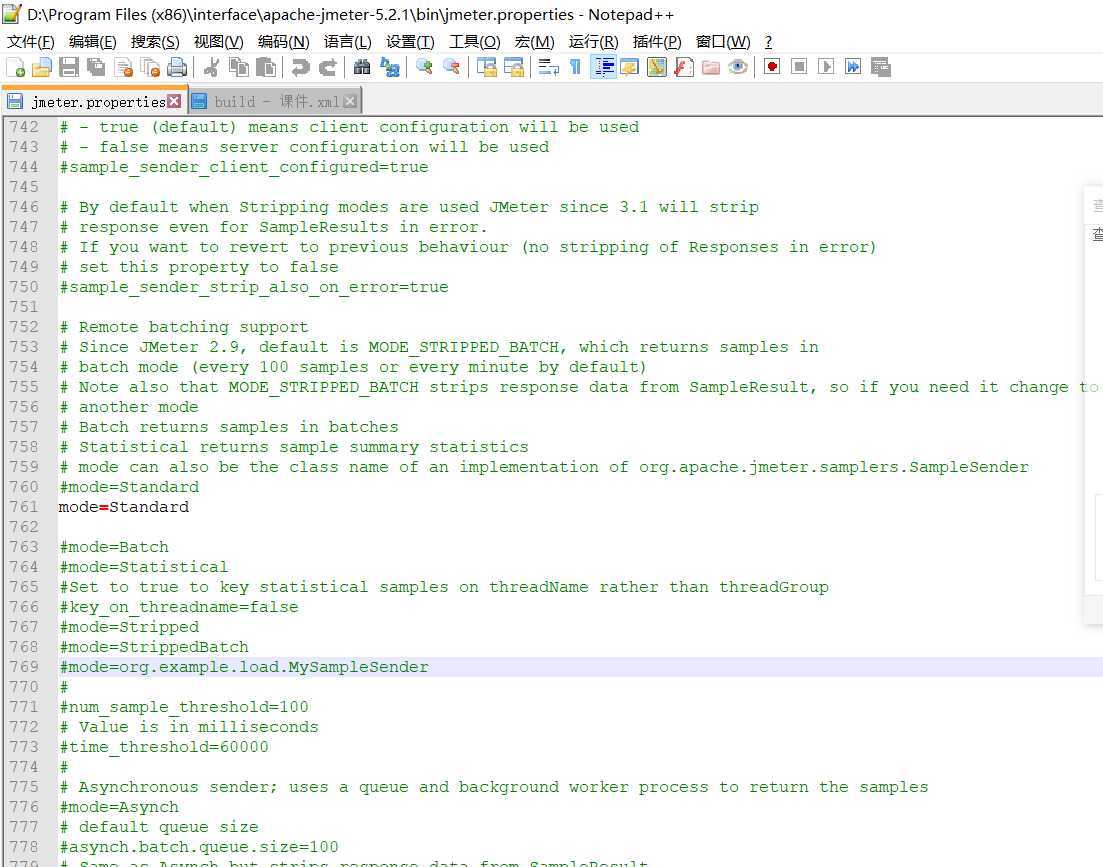Open the 视图(V) menu
Image resolution: width=1103 pixels, height=867 pixels.
(x=218, y=42)
